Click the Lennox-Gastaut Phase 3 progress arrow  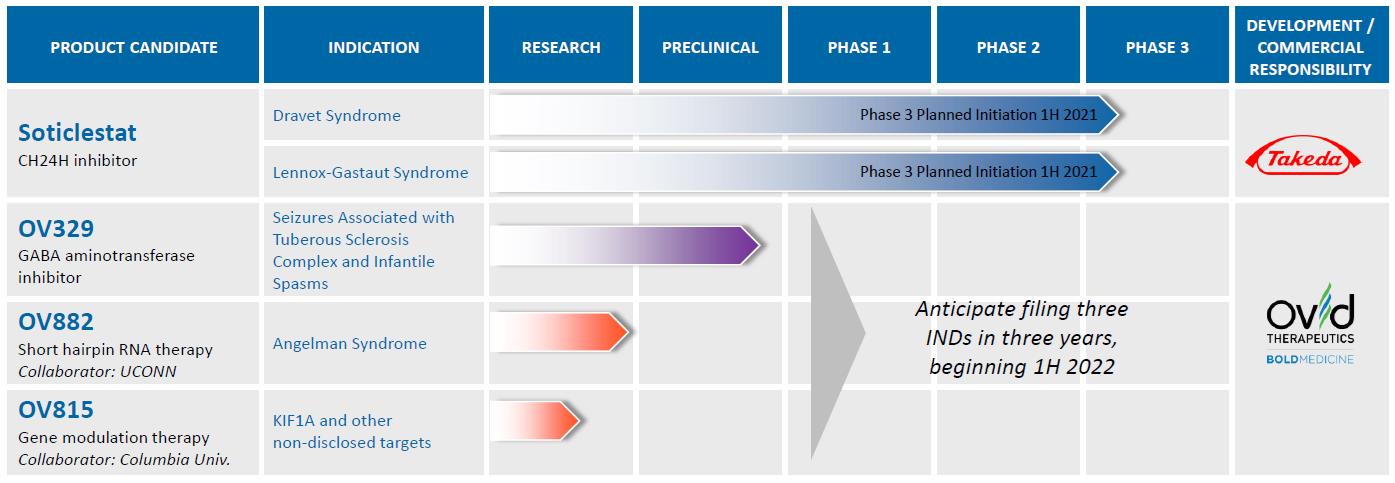(800, 171)
